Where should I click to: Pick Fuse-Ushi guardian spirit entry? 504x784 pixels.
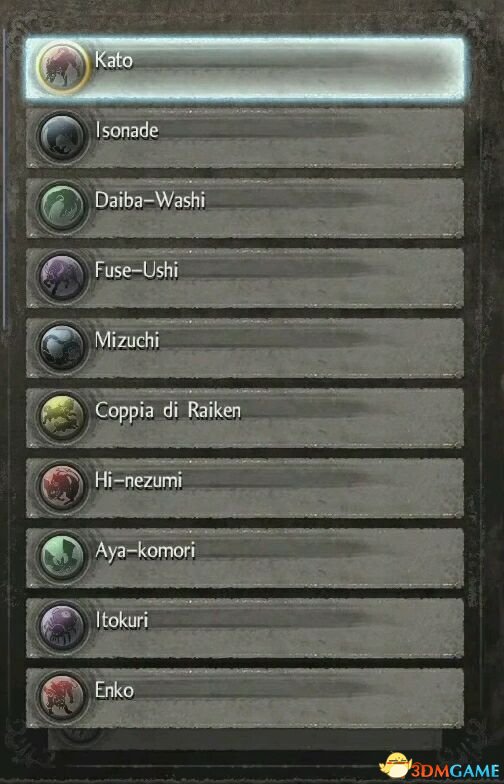coord(245,278)
